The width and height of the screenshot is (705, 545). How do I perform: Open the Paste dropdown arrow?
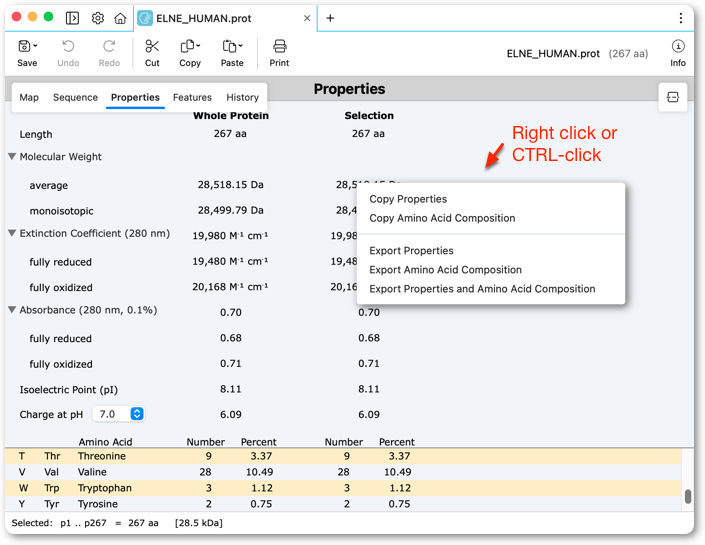click(x=241, y=46)
